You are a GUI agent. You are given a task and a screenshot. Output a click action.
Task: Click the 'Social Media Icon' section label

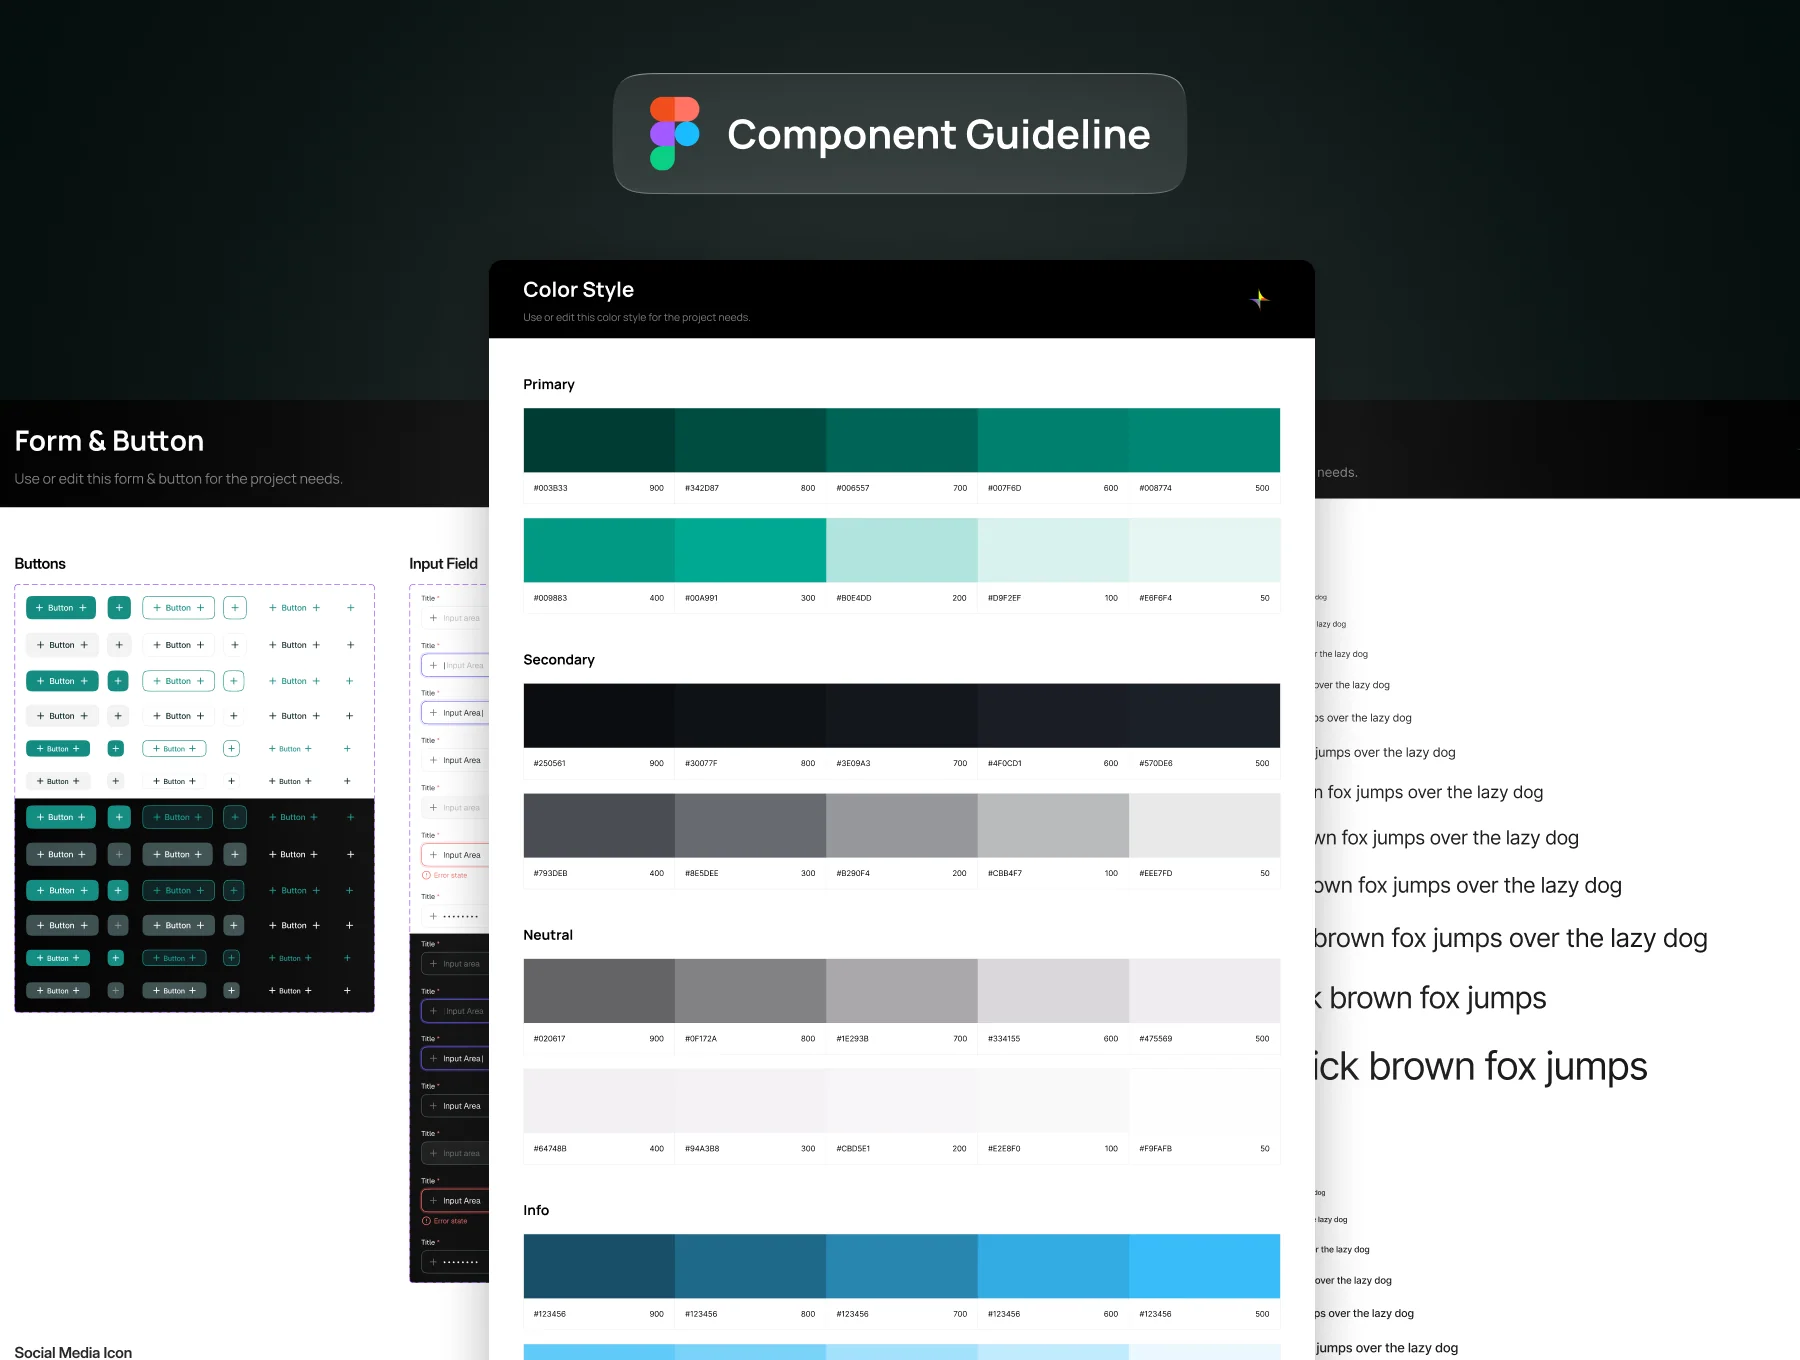(x=73, y=1352)
